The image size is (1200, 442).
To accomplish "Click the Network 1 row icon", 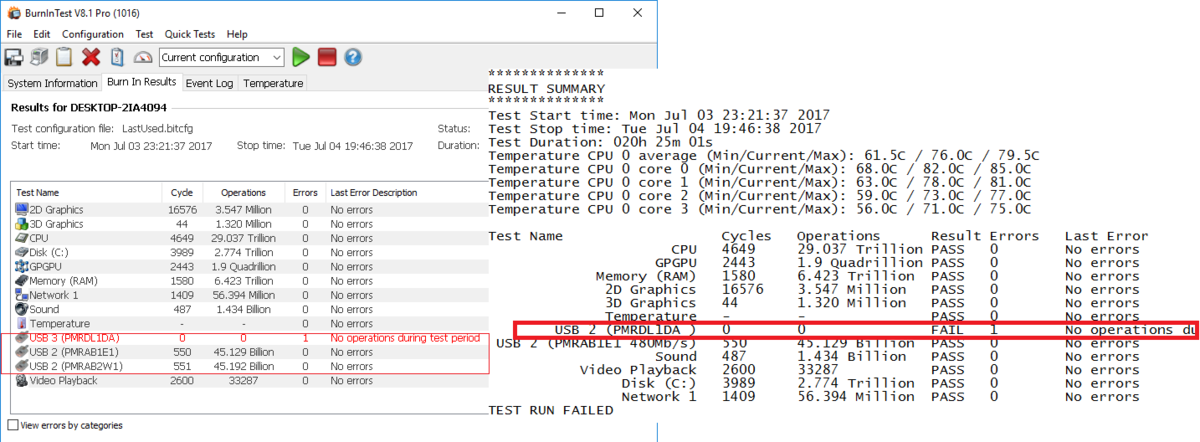I will 21,295.
